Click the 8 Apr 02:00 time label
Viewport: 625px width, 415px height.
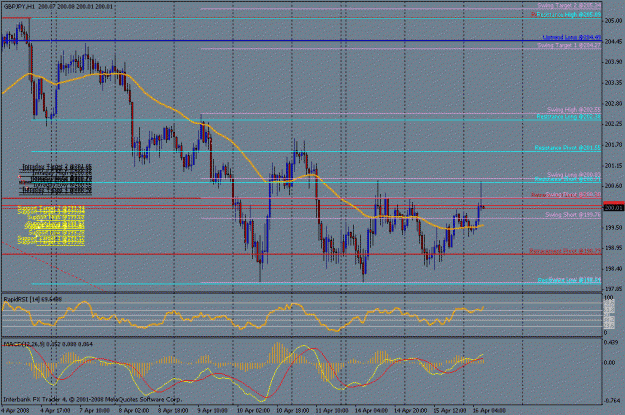pos(134,410)
